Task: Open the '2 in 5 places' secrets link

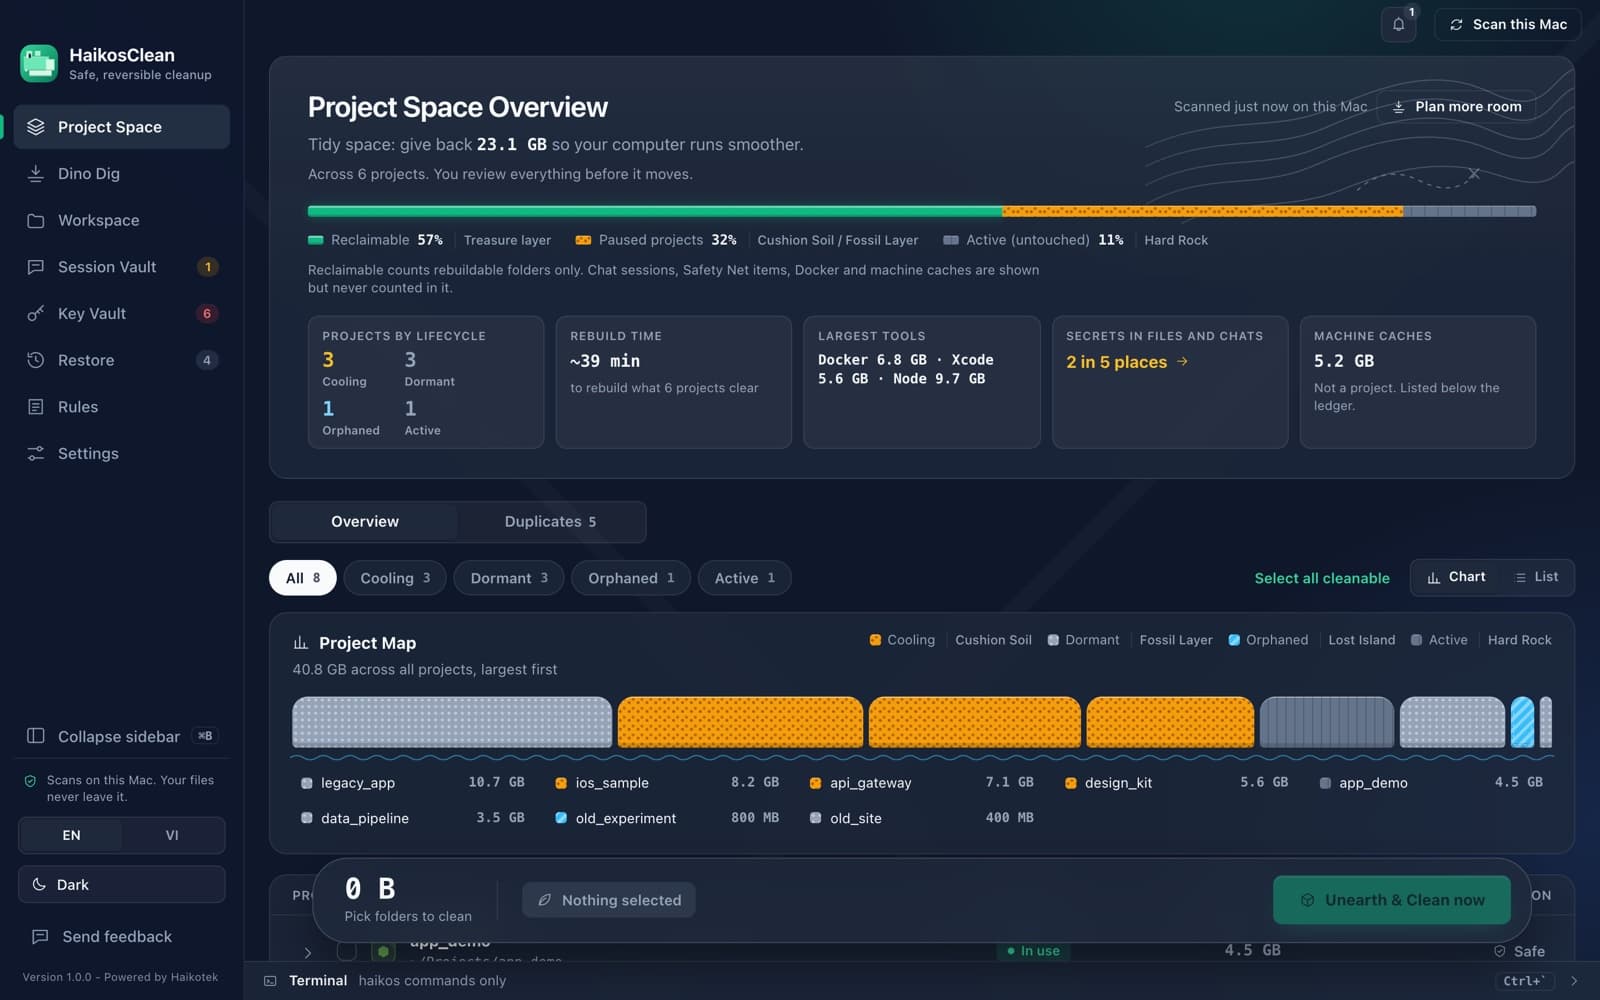Action: point(1127,362)
